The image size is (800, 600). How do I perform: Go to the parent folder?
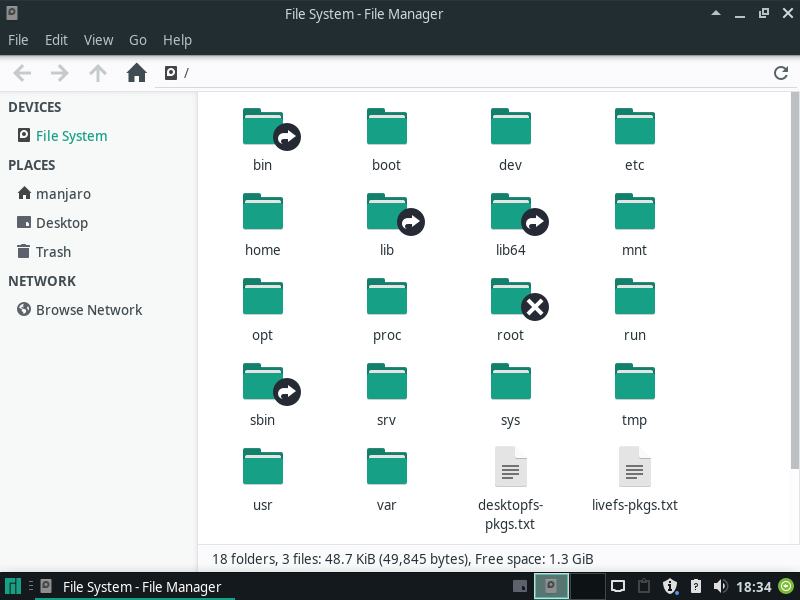tap(98, 73)
